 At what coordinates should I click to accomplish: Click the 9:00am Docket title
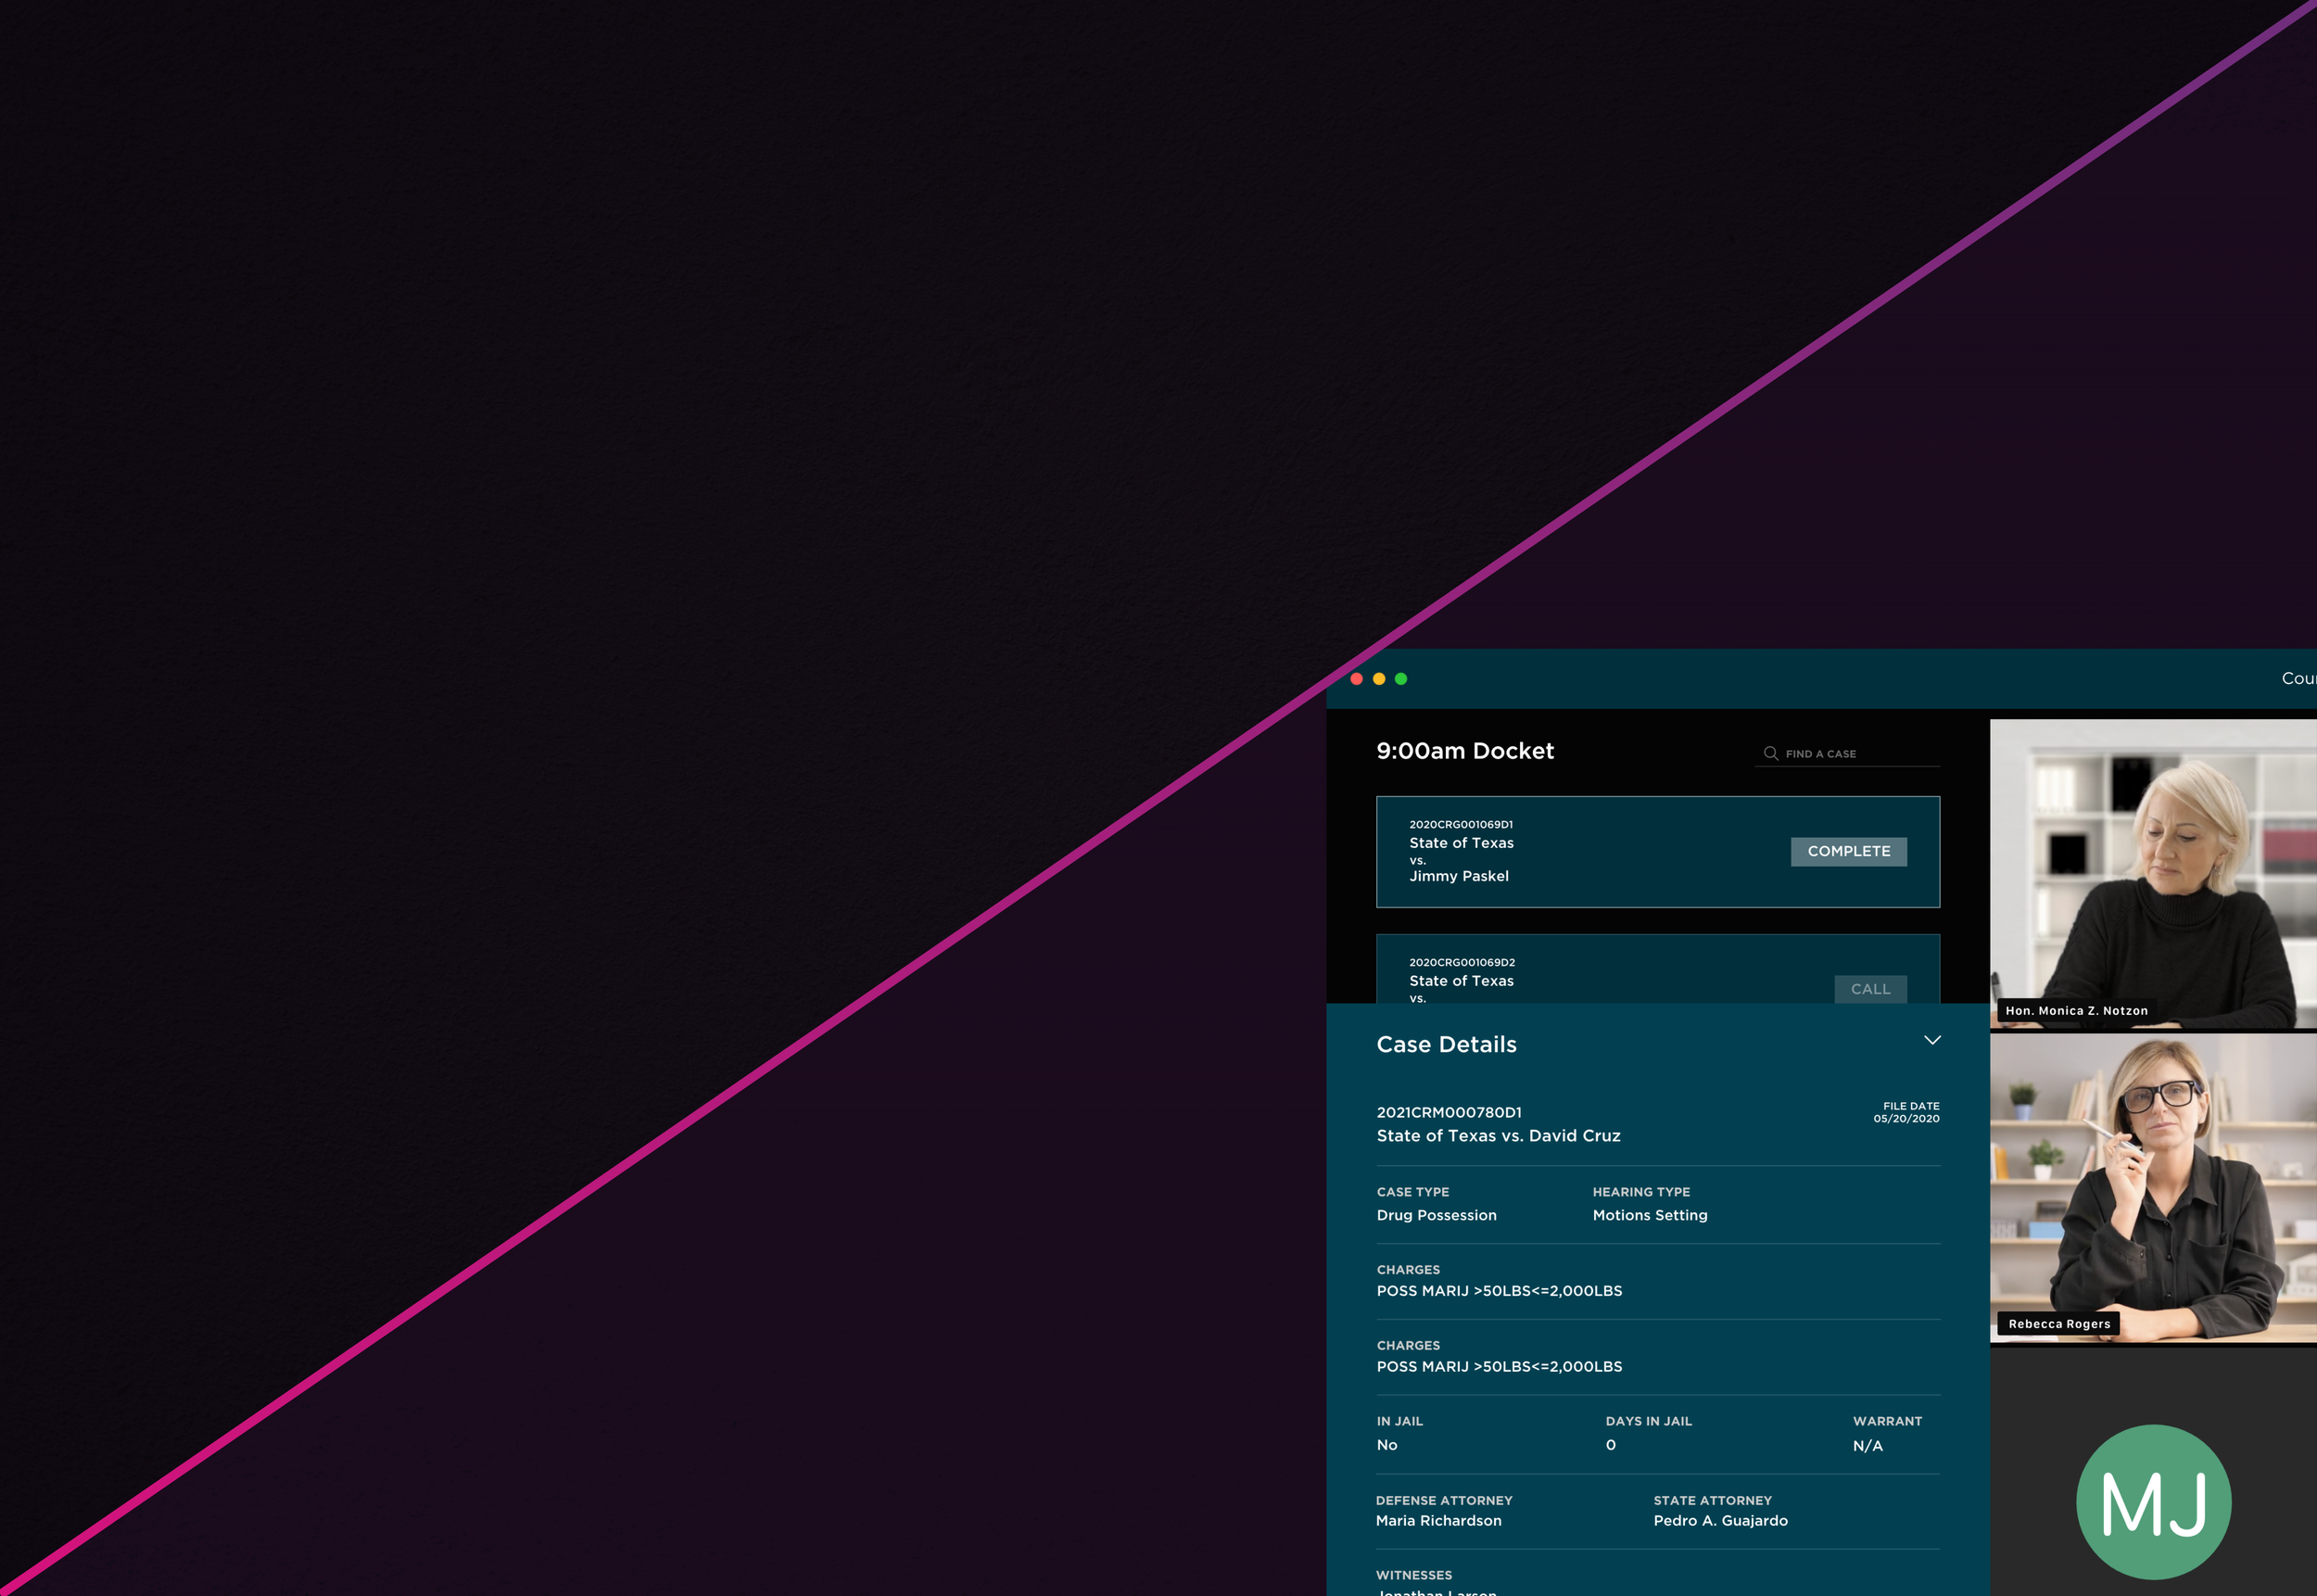click(x=1465, y=751)
